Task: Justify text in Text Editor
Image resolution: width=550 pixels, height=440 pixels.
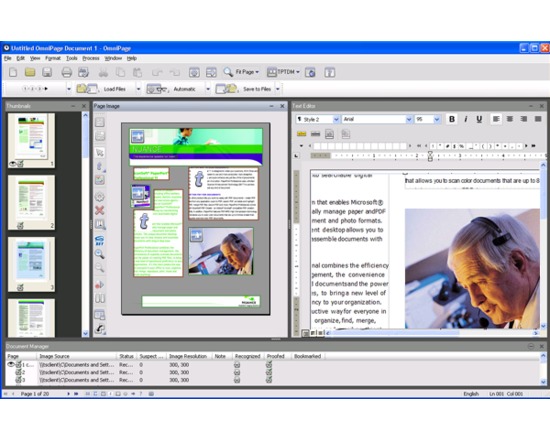Action: (x=538, y=119)
